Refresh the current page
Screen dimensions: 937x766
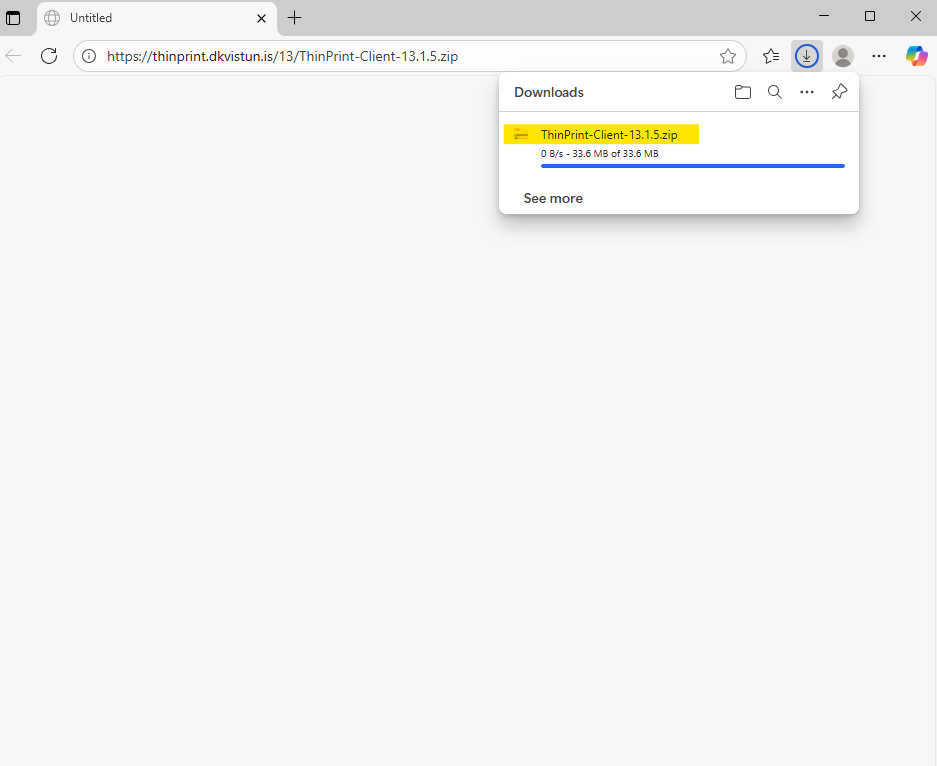[x=48, y=56]
